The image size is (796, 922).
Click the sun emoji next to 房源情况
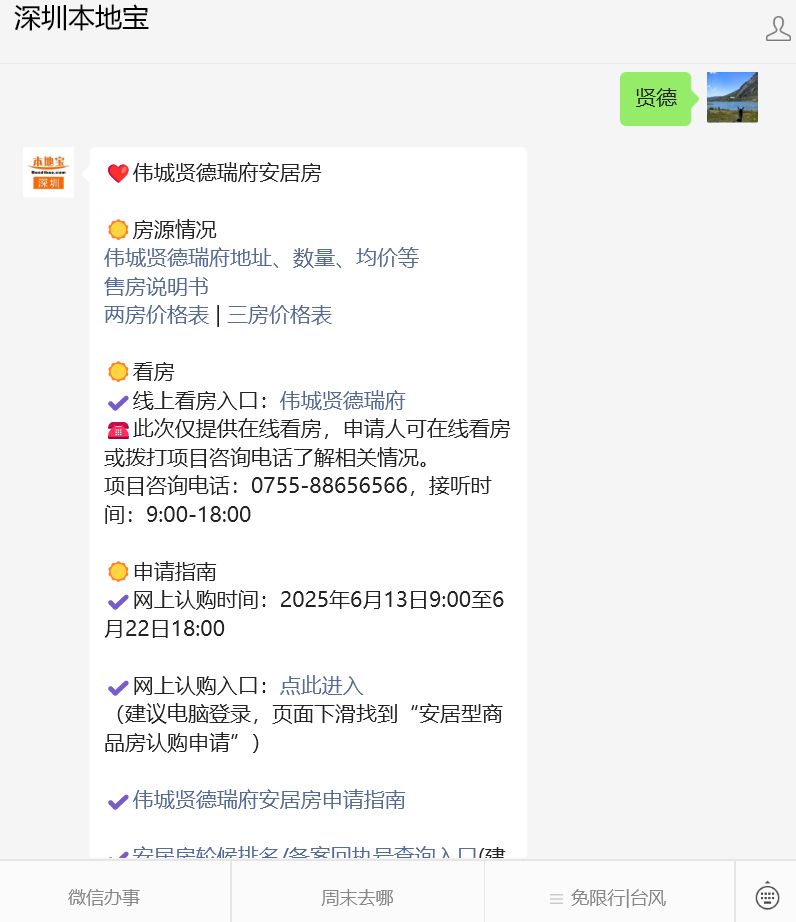pyautogui.click(x=118, y=230)
